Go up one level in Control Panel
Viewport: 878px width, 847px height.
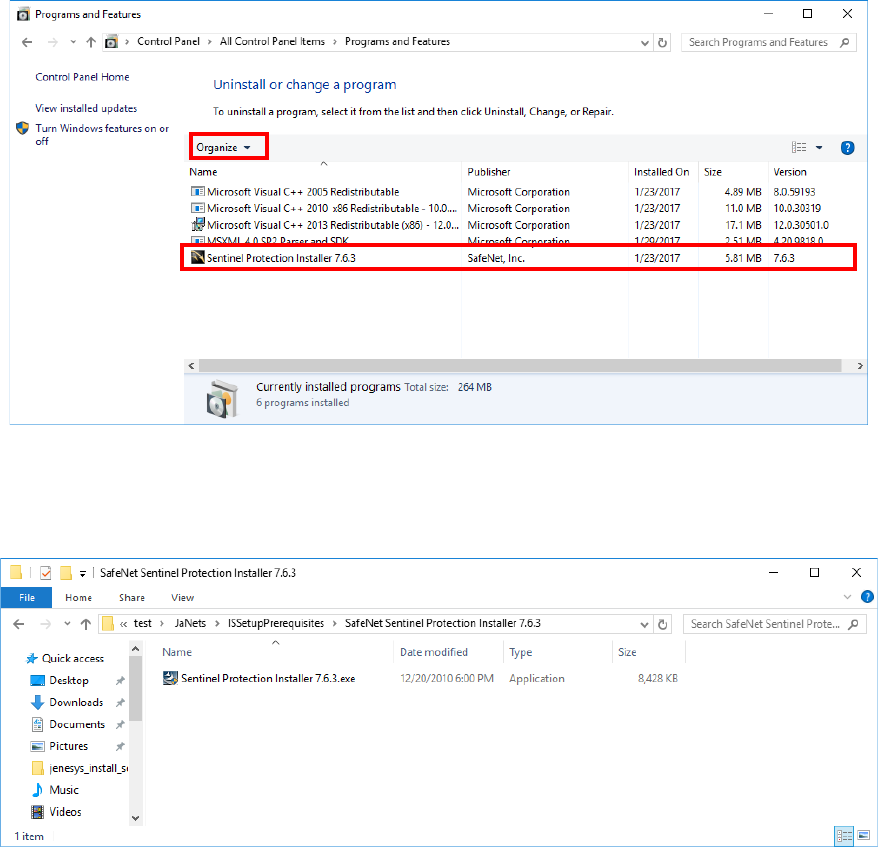91,42
